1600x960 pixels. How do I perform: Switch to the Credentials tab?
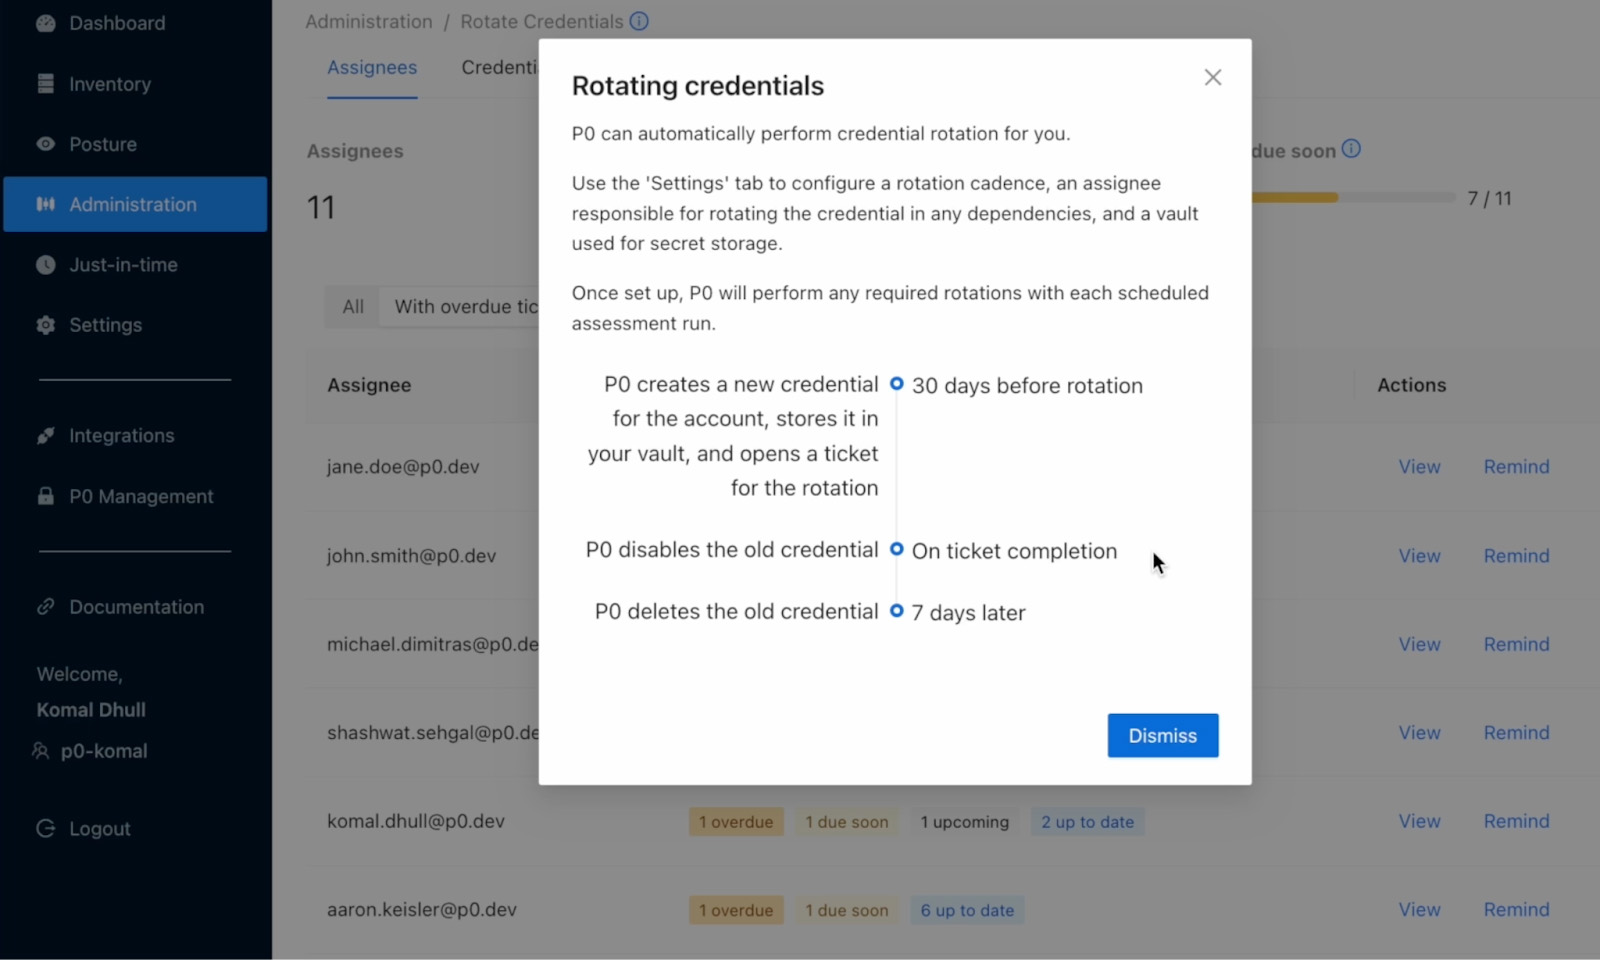point(502,67)
